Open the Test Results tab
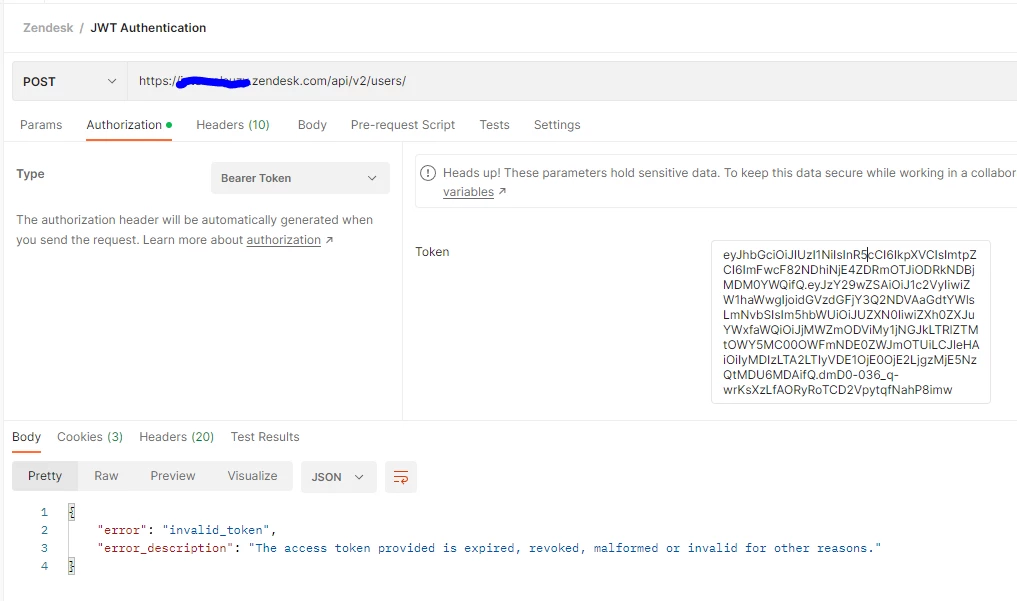This screenshot has width=1017, height=601. tap(265, 437)
